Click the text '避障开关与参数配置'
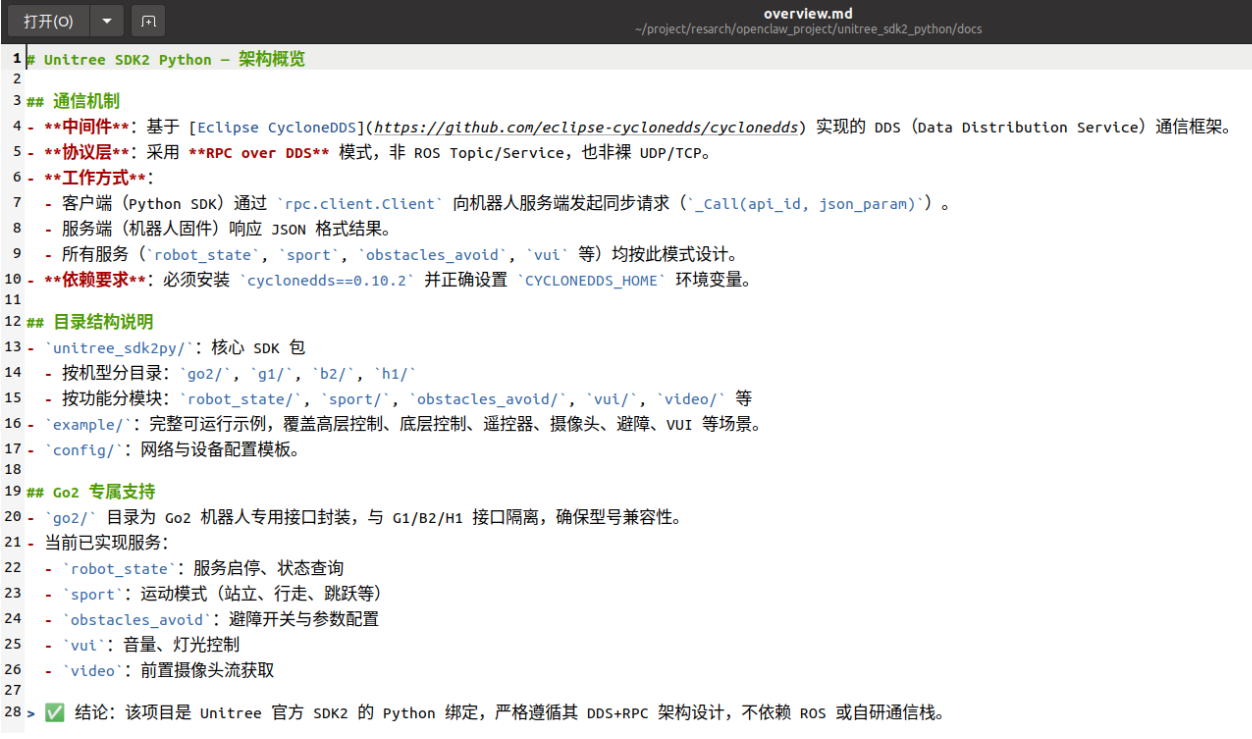The image size is (1252, 739). click(304, 619)
